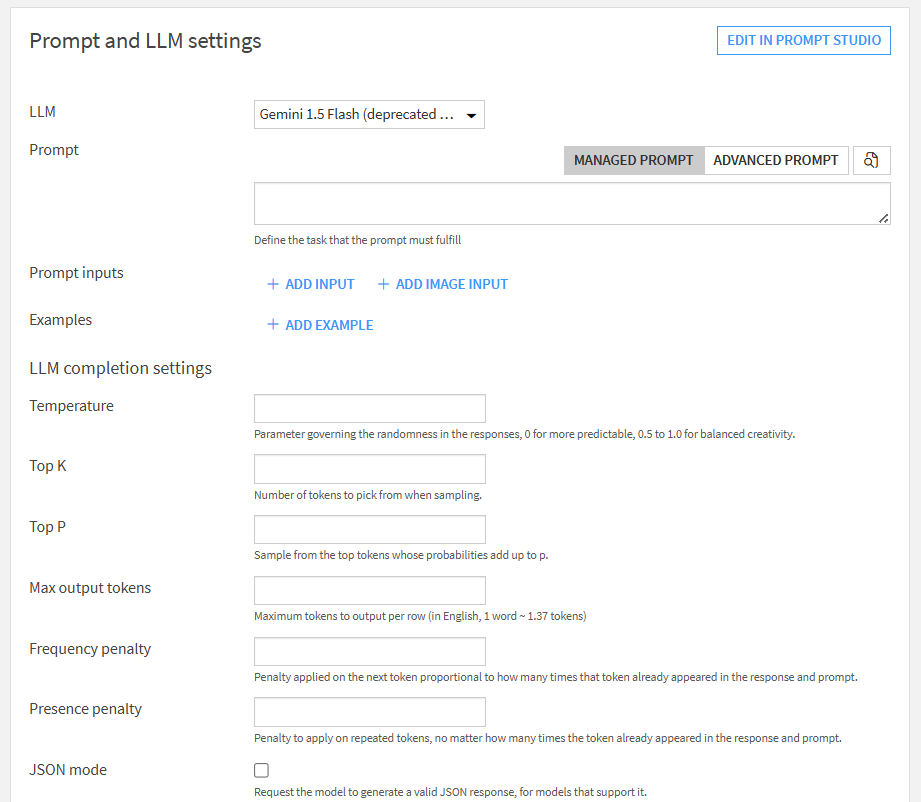Click EDIT IN PROMPT STUDIO button
This screenshot has height=802, width=921.
click(804, 41)
